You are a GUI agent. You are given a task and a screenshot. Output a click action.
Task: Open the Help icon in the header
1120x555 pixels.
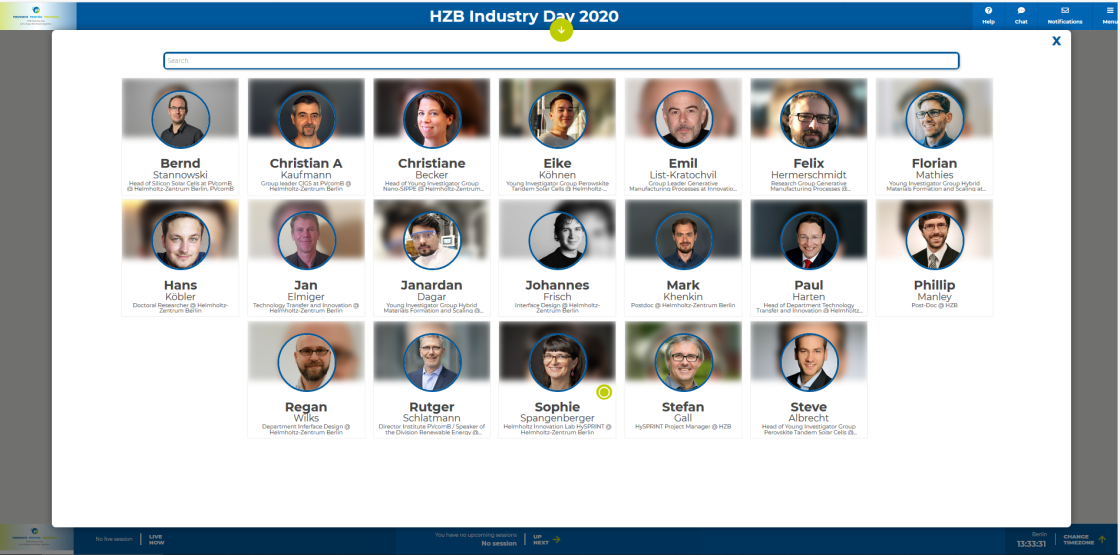989,10
